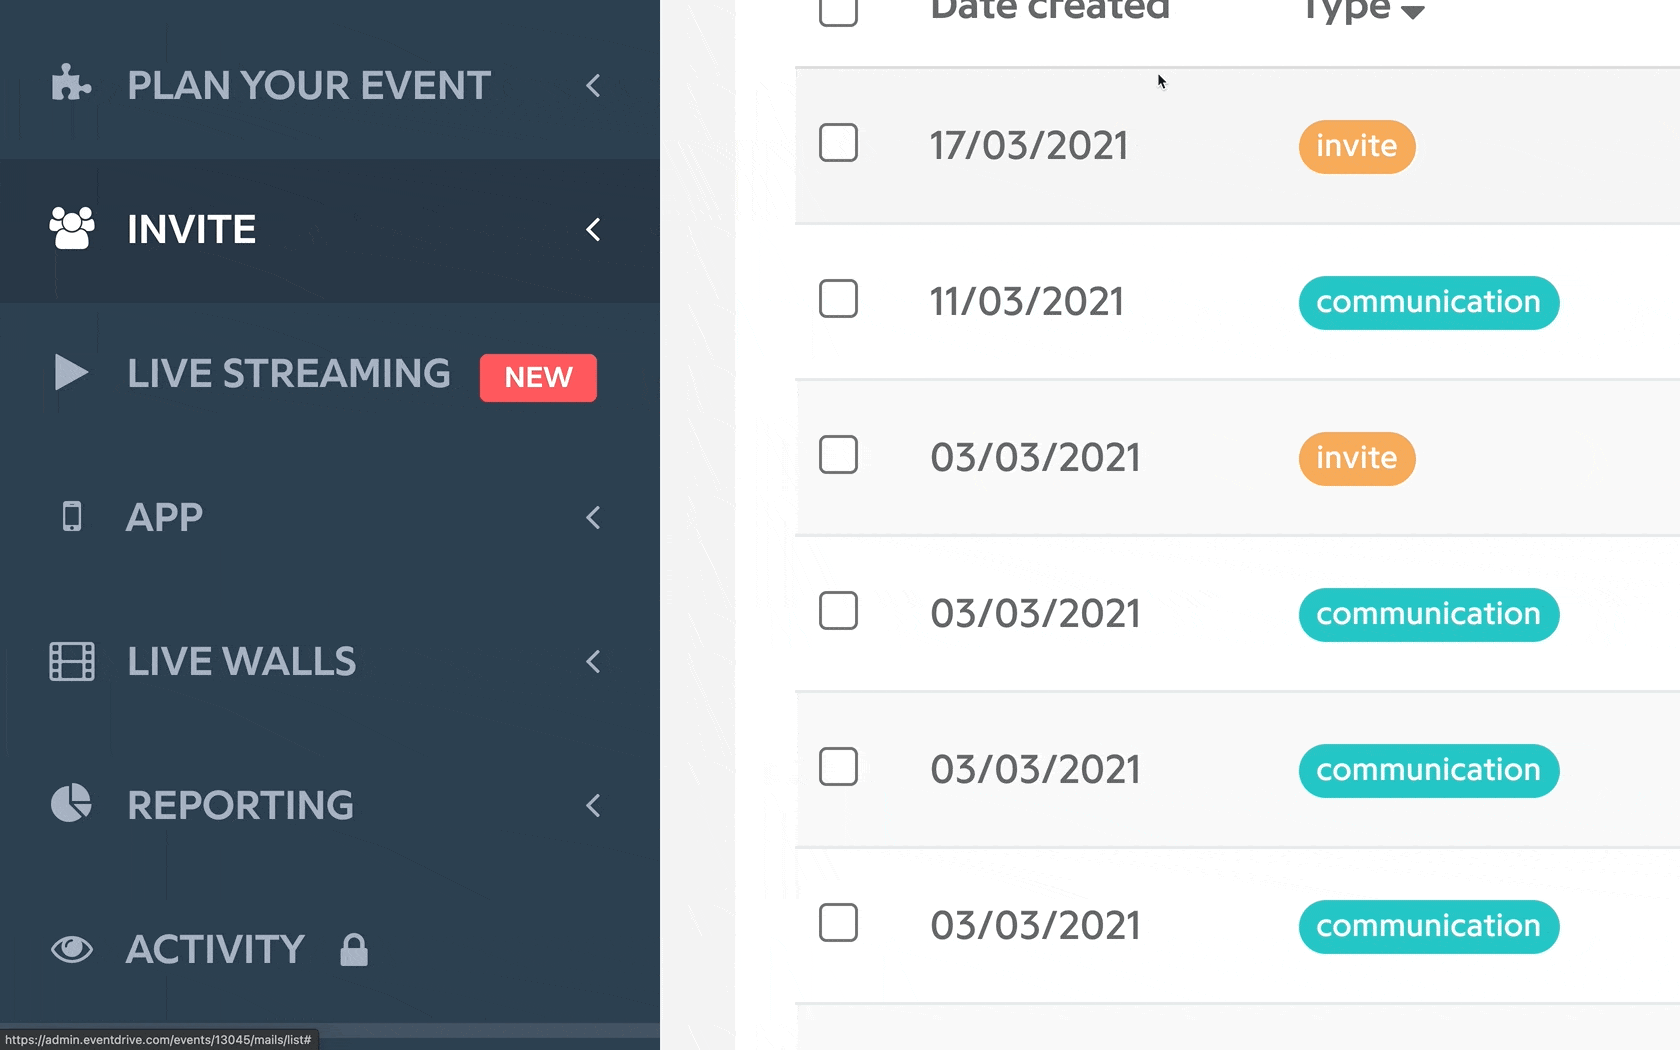Select the INVITE menu label
This screenshot has width=1680, height=1050.
click(191, 229)
